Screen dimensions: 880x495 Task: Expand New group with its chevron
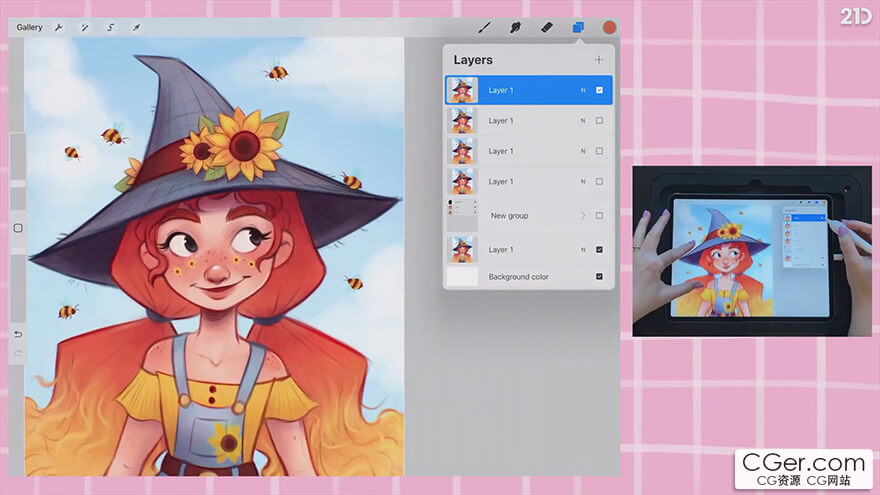(583, 216)
